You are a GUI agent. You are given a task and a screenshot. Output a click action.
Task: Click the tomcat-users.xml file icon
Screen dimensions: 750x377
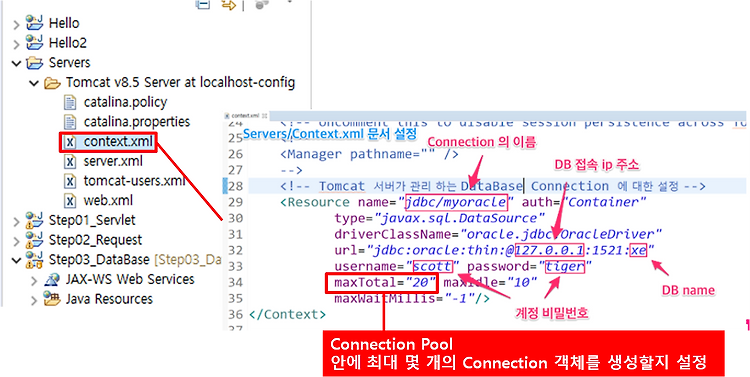pyautogui.click(x=70, y=181)
